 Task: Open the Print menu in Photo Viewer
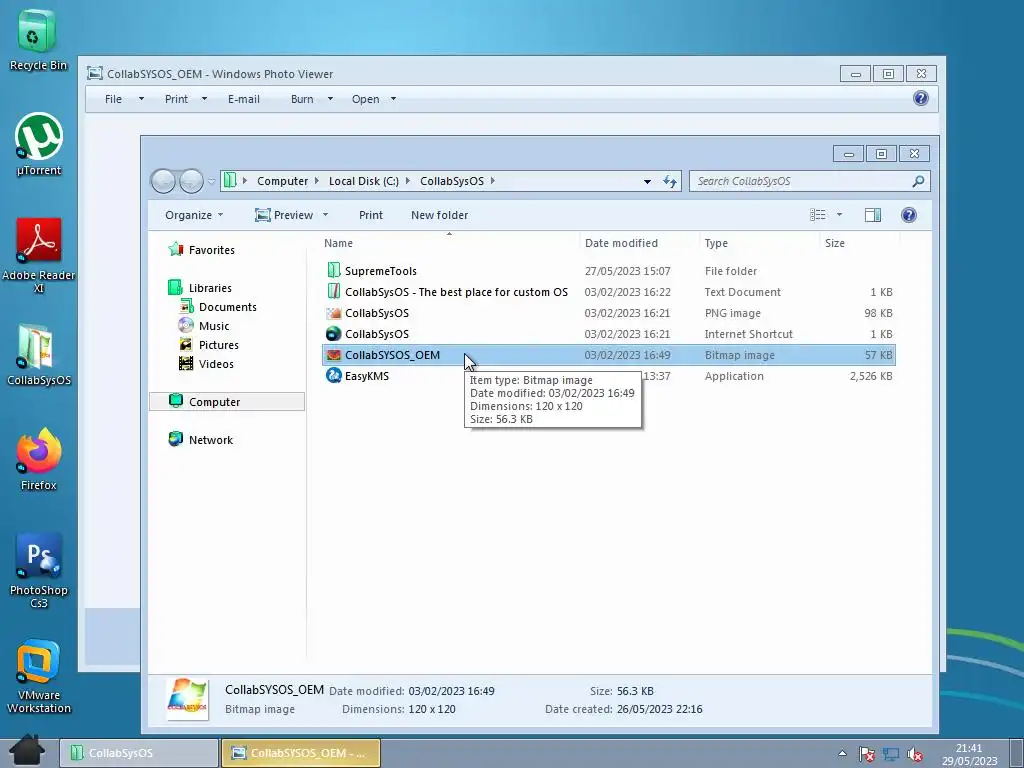[x=185, y=99]
